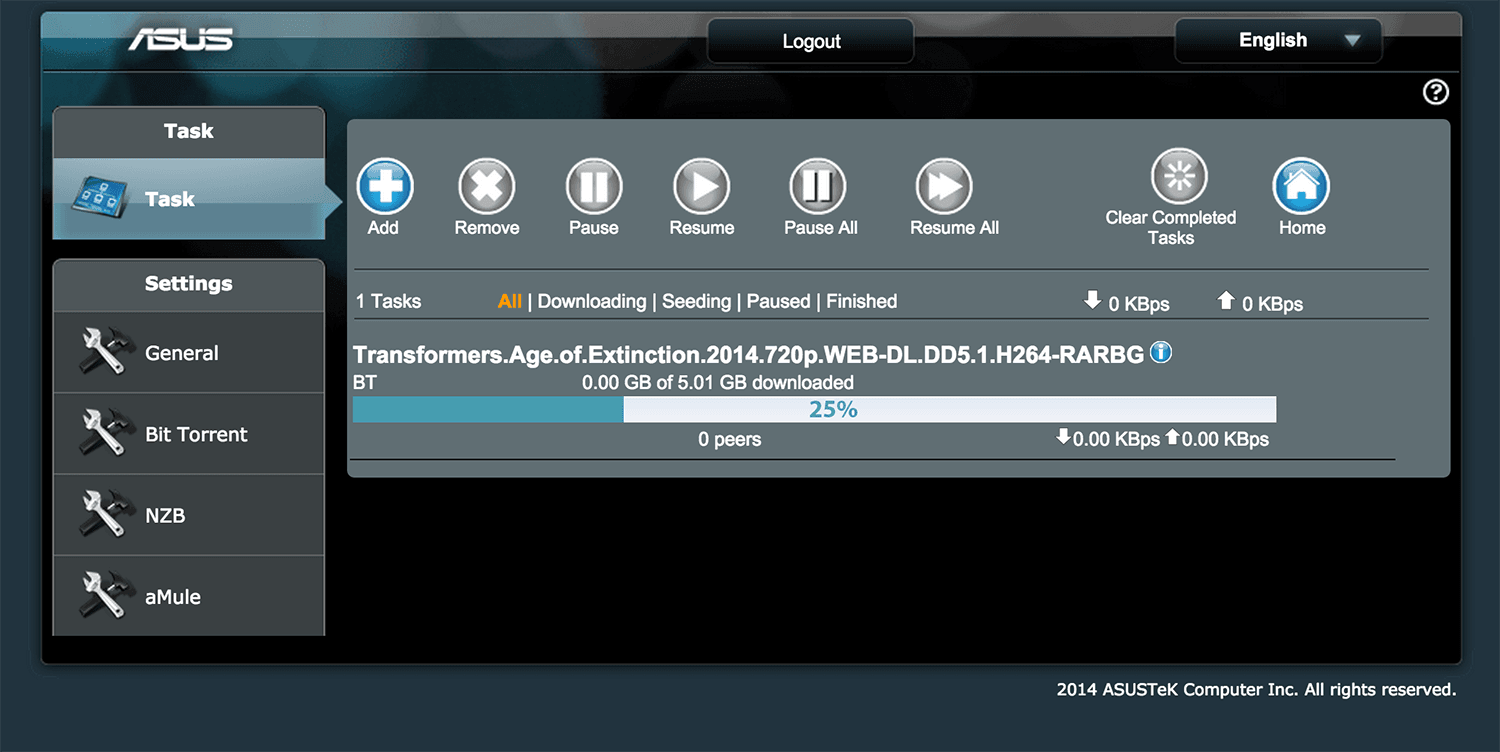Click the 25% download progress bar
1500x752 pixels.
(x=814, y=410)
